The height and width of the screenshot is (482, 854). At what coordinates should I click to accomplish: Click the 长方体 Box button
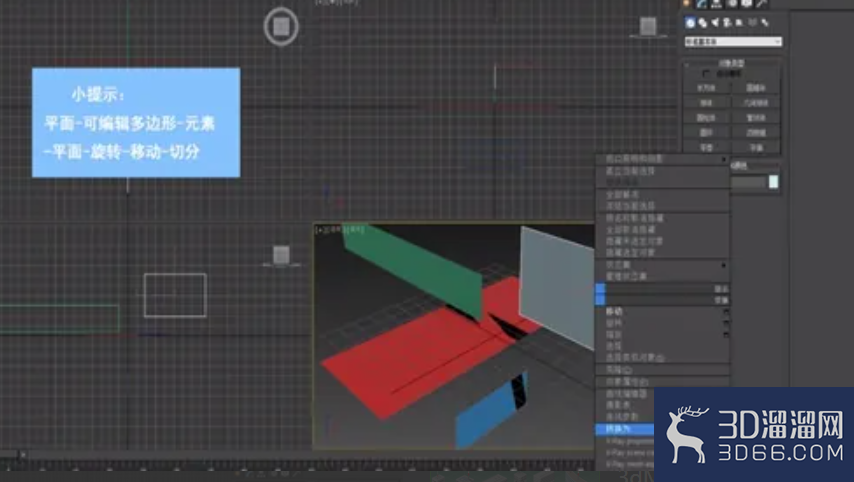(x=706, y=88)
